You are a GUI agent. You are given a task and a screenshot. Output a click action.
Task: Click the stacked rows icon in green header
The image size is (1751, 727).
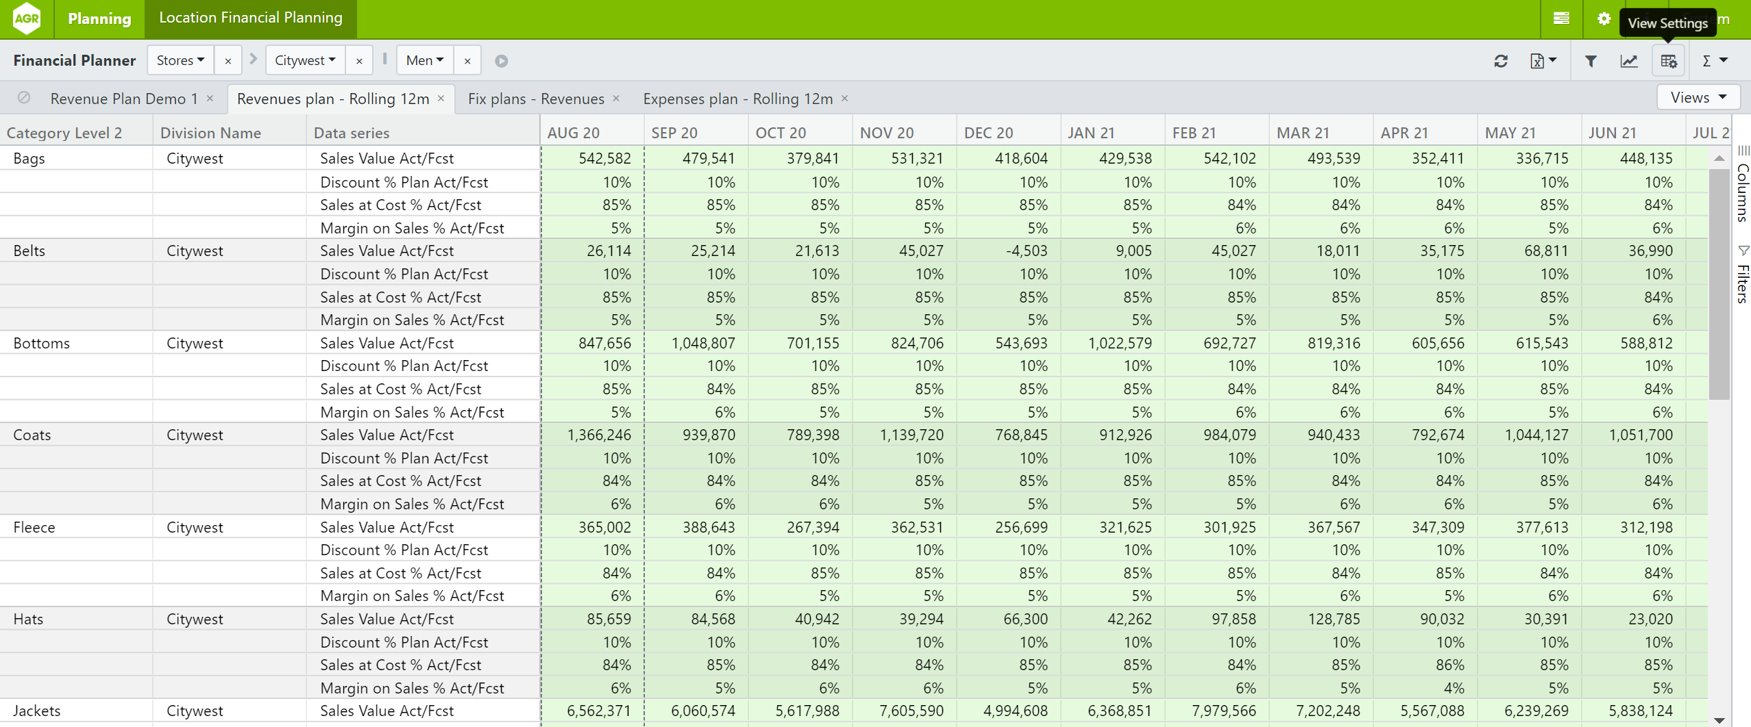pyautogui.click(x=1561, y=19)
